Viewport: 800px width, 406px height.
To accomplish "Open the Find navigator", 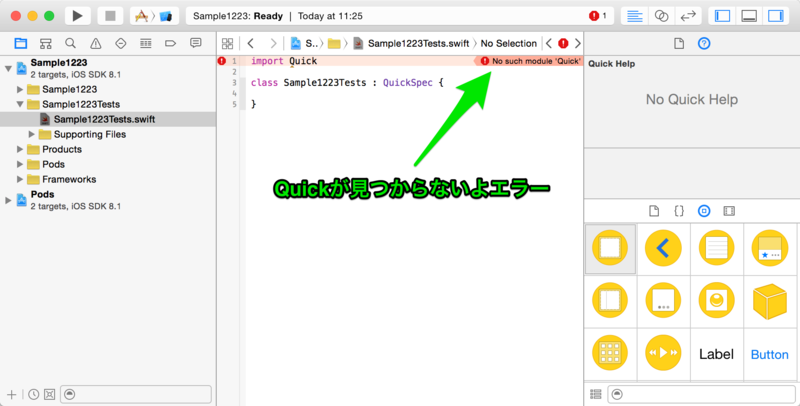I will [x=70, y=43].
